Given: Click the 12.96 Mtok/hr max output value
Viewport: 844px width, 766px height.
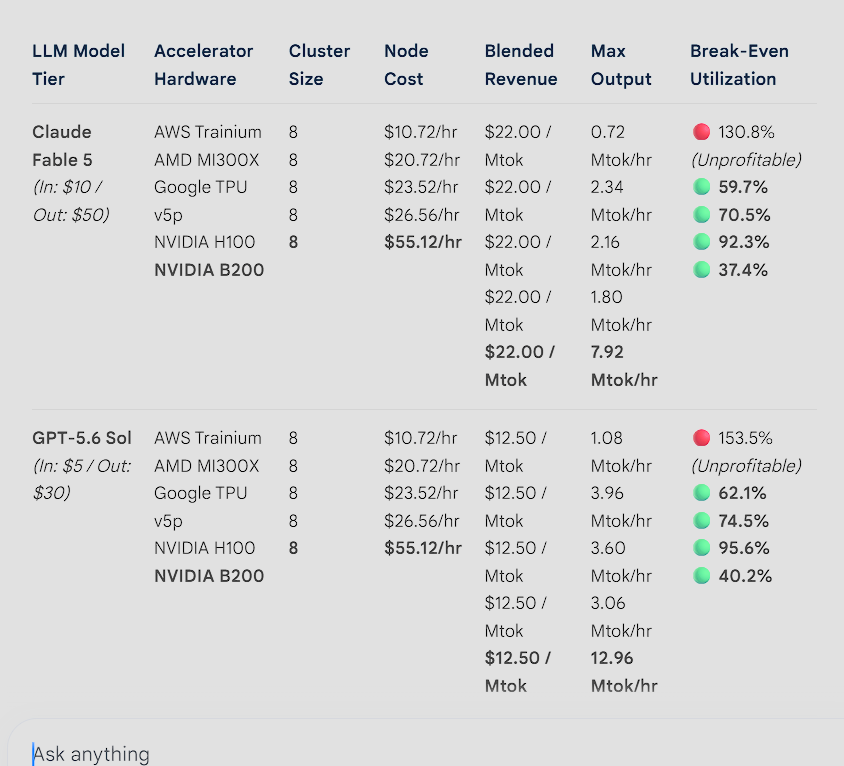Looking at the screenshot, I should click(624, 671).
